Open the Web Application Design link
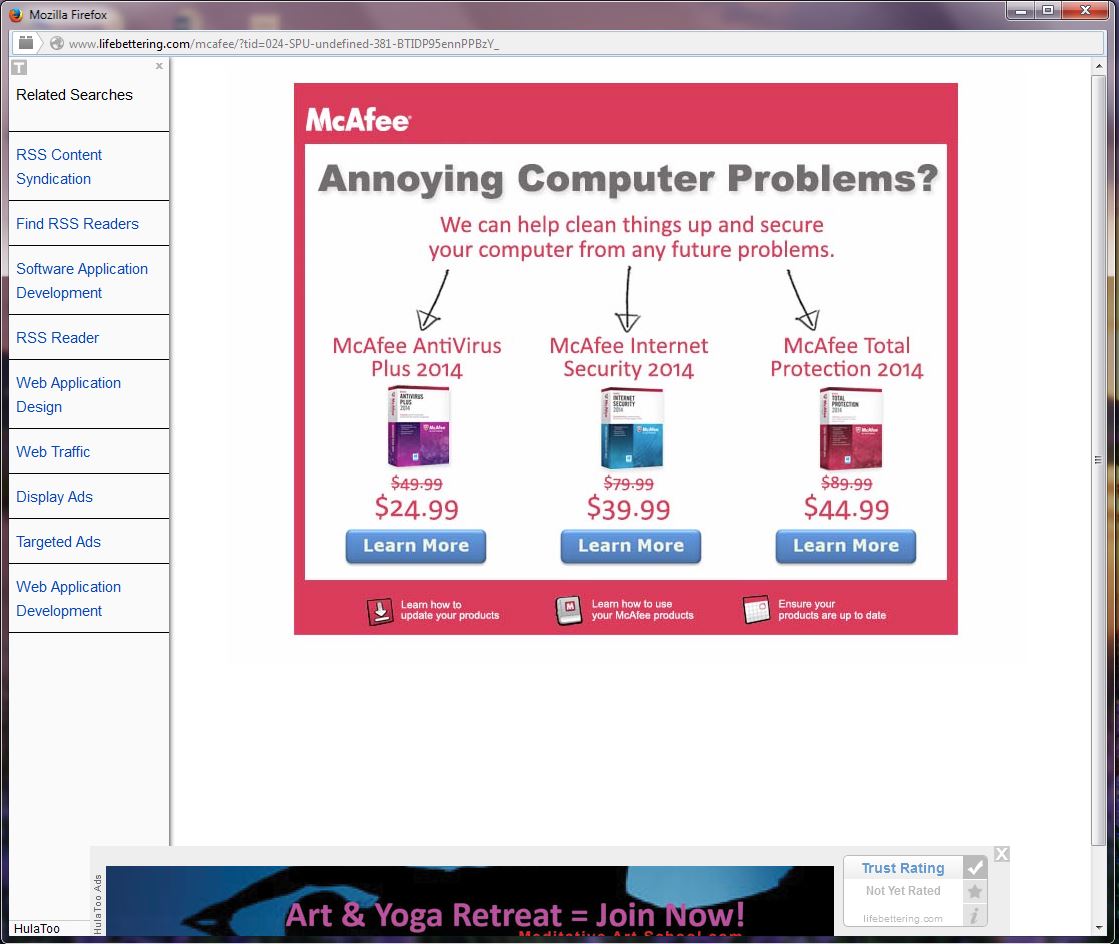The height and width of the screenshot is (944, 1119). pos(69,395)
